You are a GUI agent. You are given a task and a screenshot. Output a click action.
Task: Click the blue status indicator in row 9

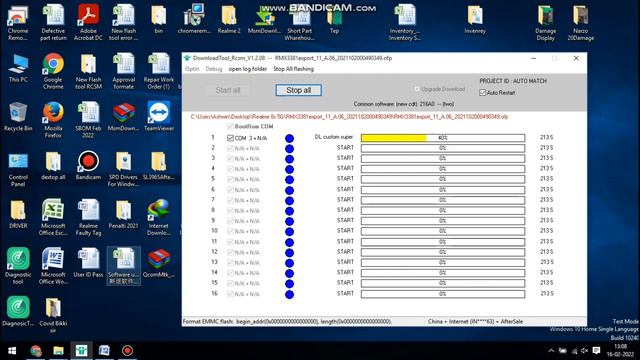coord(289,222)
